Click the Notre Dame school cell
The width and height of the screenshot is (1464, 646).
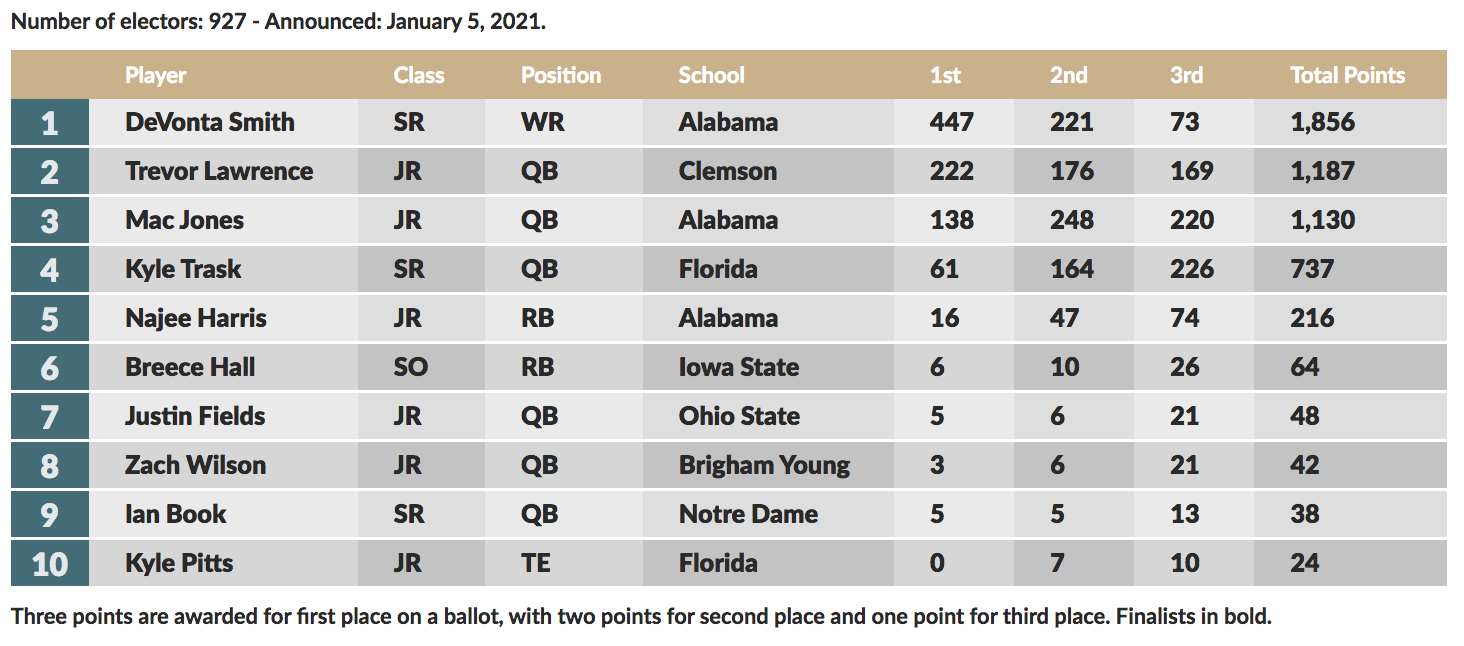tap(748, 514)
